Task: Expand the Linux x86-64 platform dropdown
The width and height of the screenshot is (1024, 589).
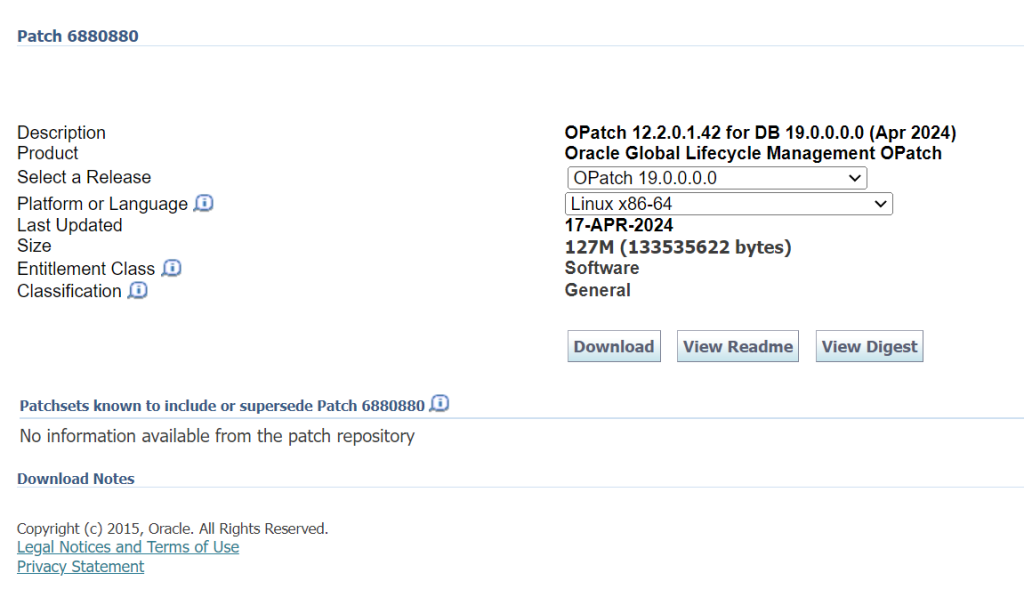Action: (x=728, y=204)
